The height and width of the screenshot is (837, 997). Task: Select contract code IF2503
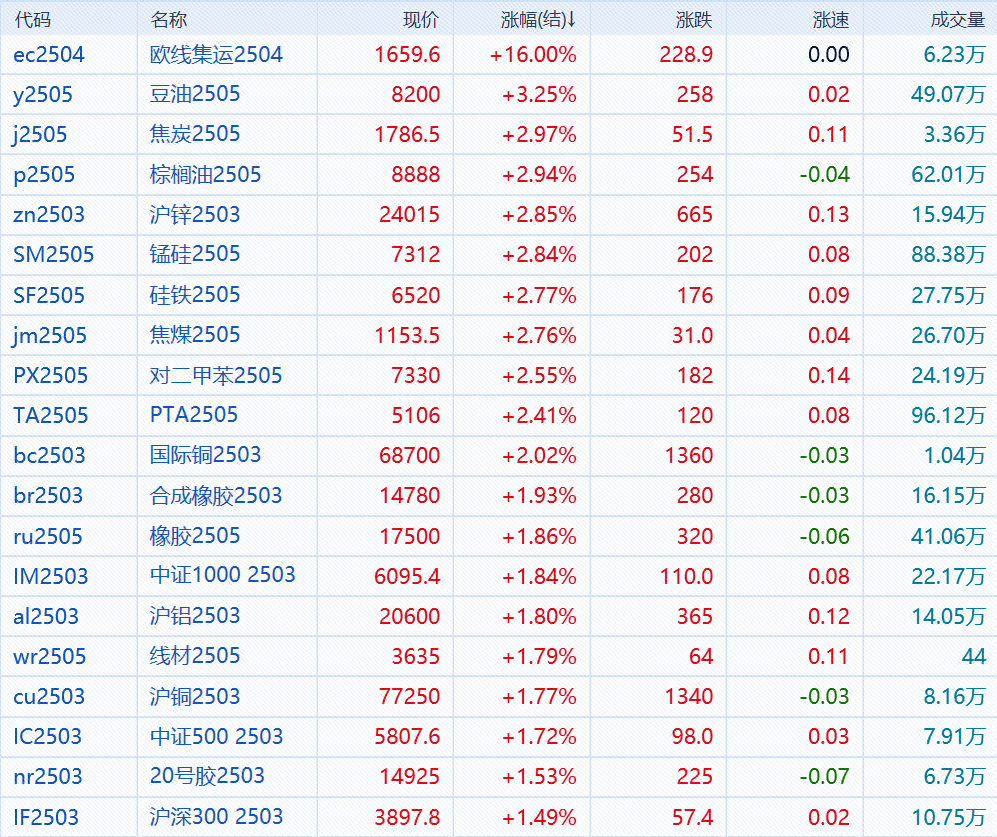(x=46, y=817)
